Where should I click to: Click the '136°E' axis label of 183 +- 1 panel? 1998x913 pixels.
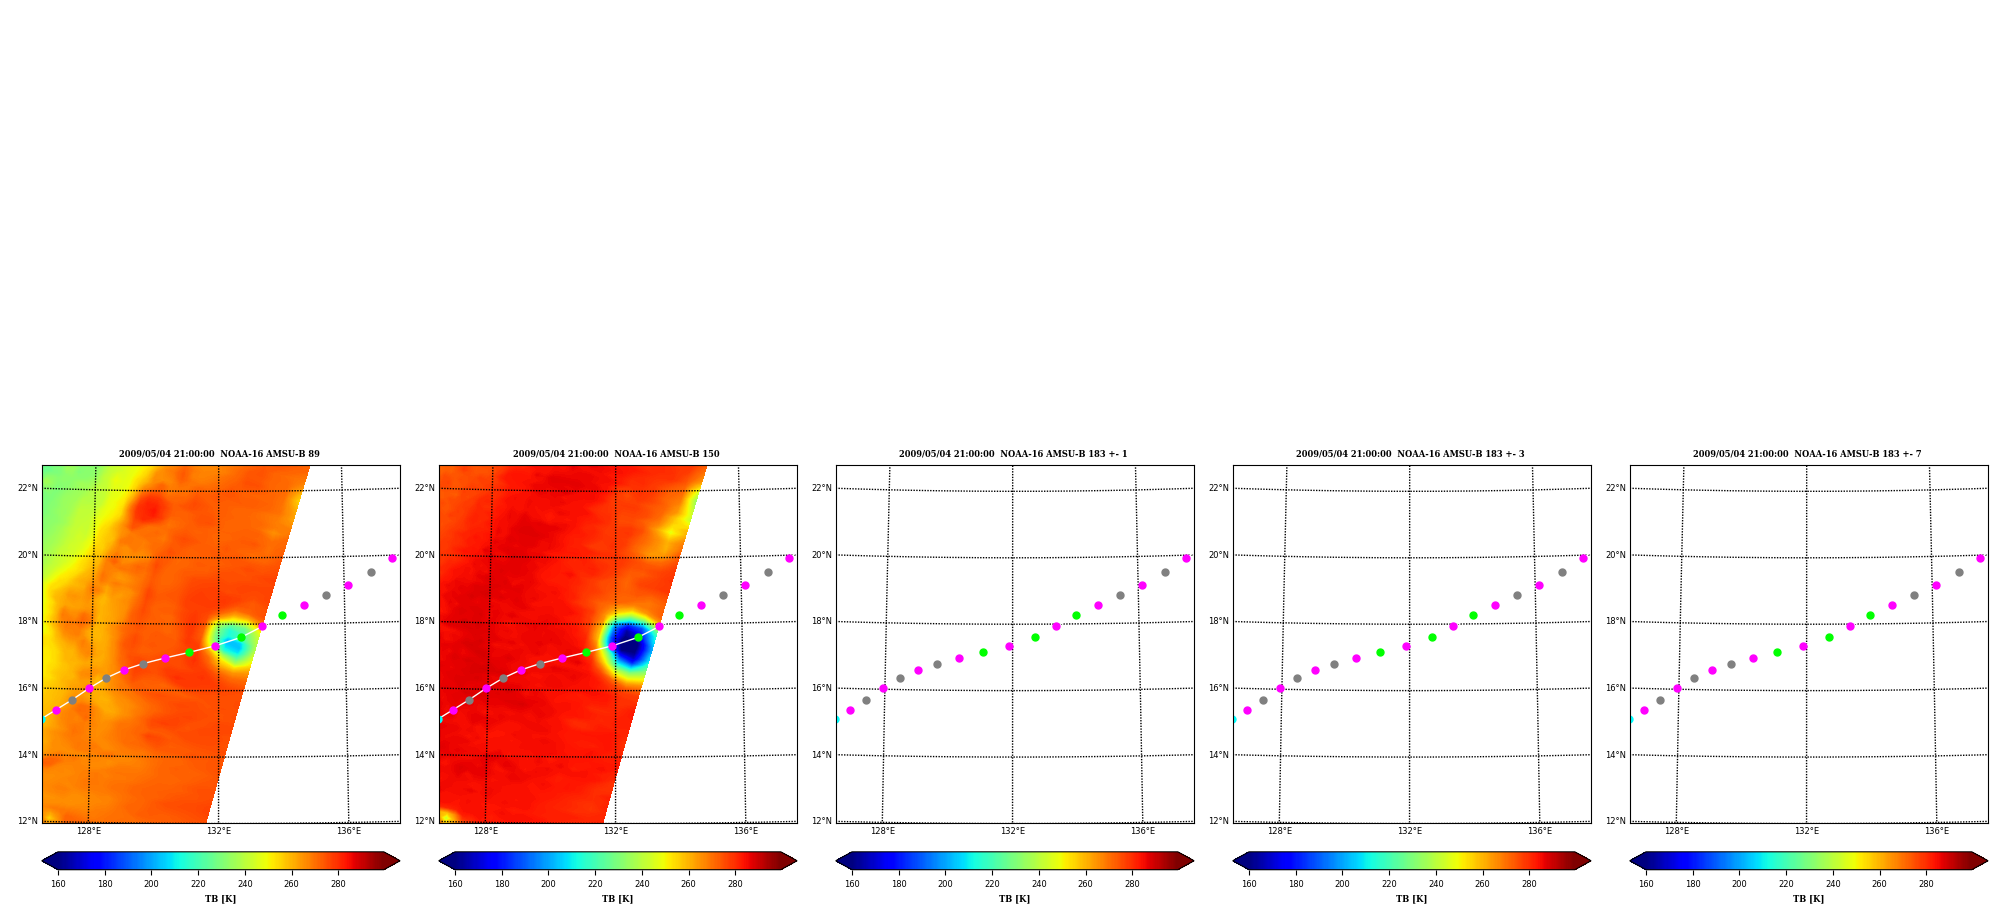(1143, 831)
